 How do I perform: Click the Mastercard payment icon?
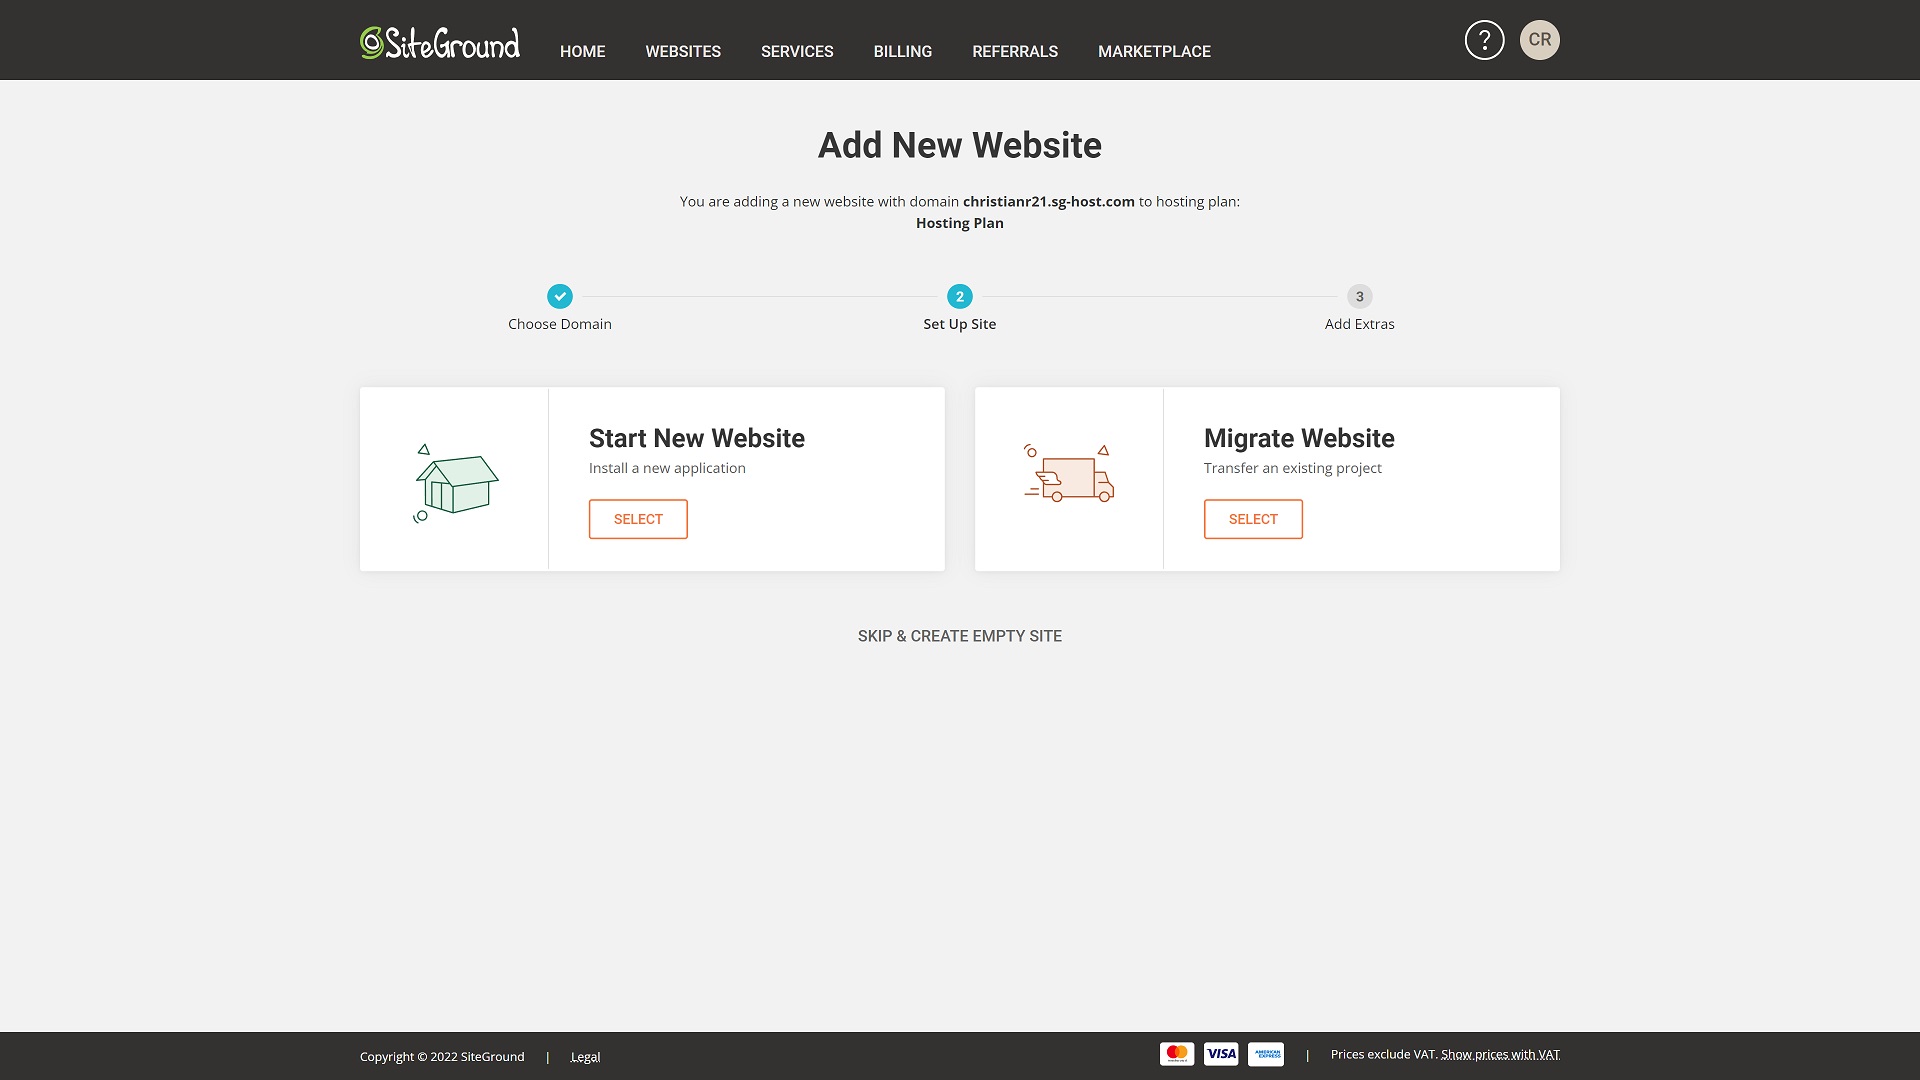tap(1177, 1054)
